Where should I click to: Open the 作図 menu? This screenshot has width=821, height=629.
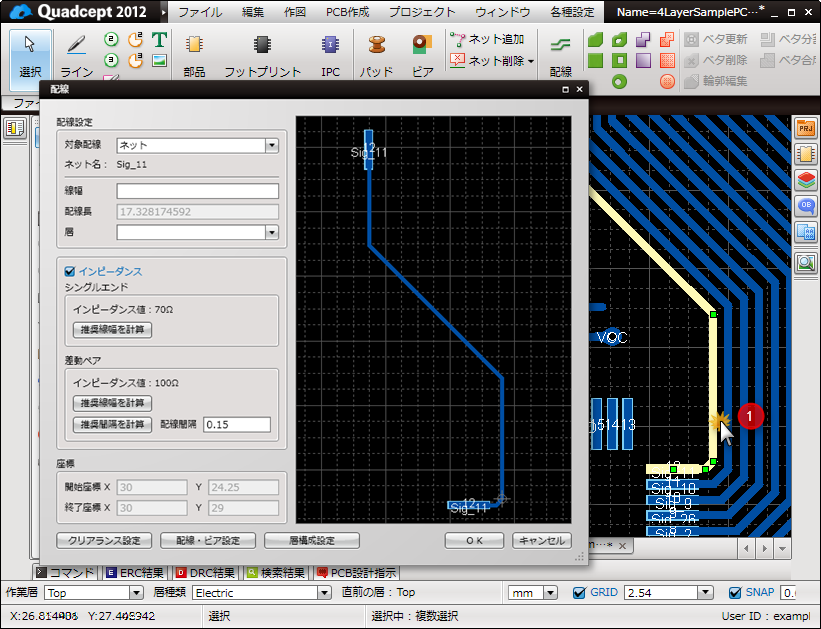[x=295, y=12]
